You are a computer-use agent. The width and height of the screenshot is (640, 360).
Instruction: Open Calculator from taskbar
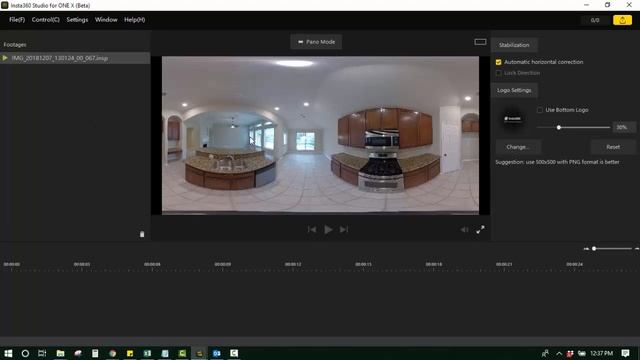95,353
